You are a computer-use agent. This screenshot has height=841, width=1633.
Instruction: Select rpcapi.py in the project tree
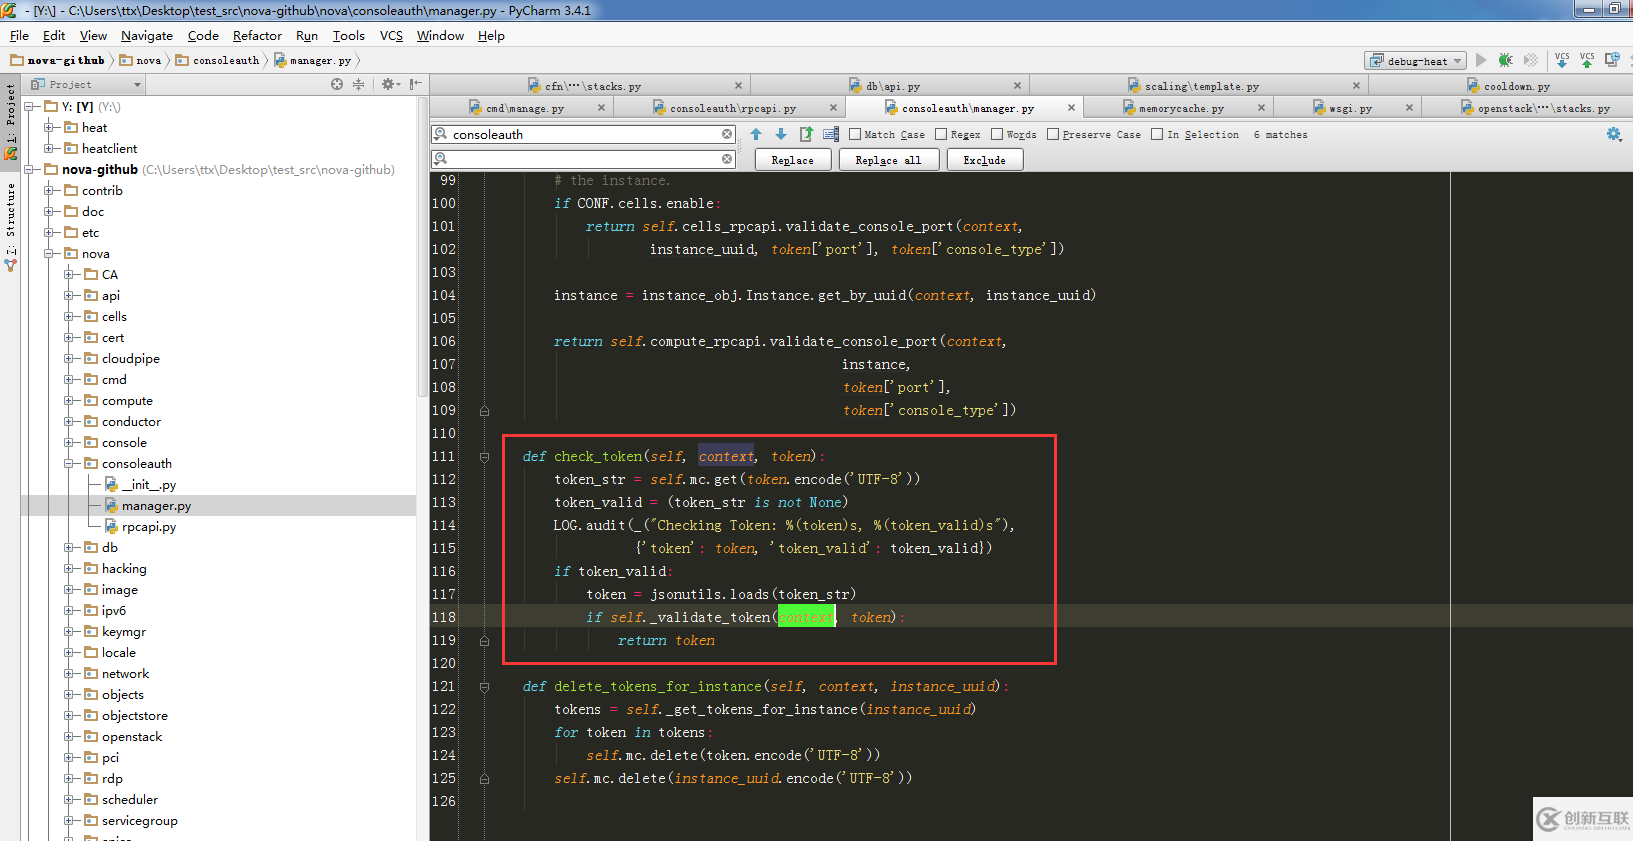tap(149, 527)
